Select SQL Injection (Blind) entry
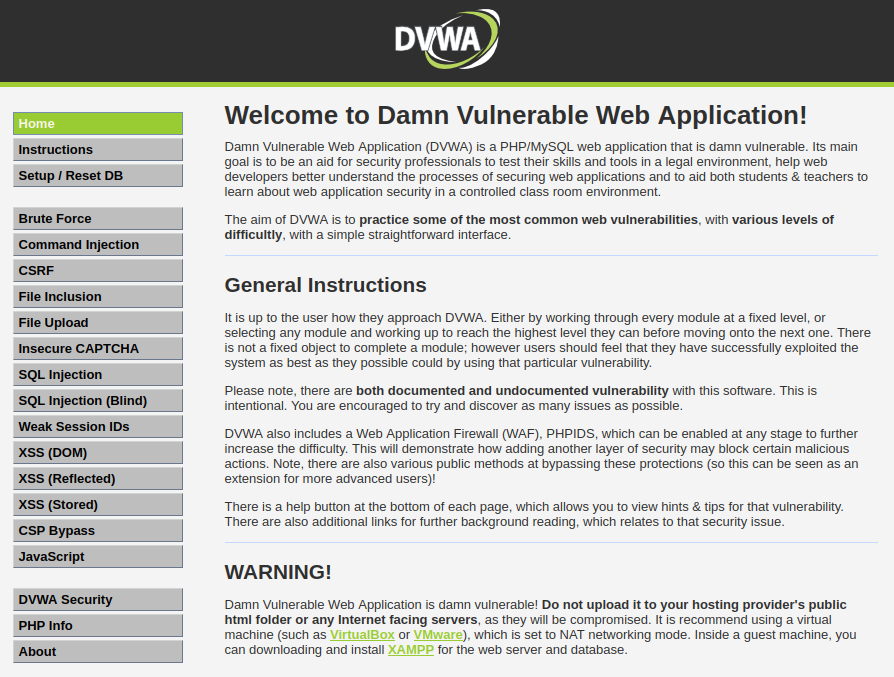 [98, 400]
